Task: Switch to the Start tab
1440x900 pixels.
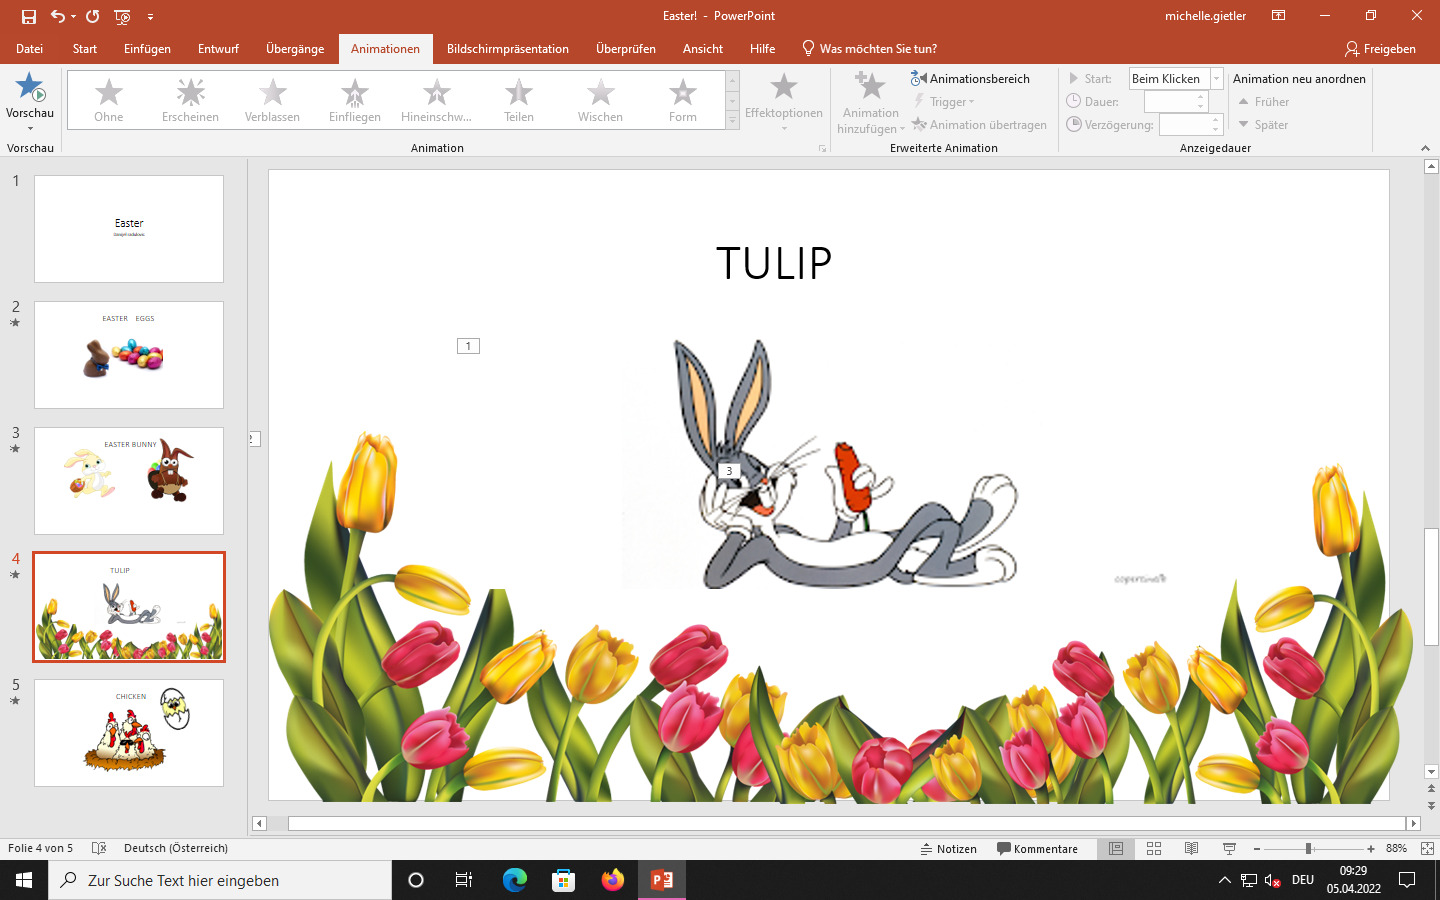Action: pyautogui.click(x=85, y=48)
